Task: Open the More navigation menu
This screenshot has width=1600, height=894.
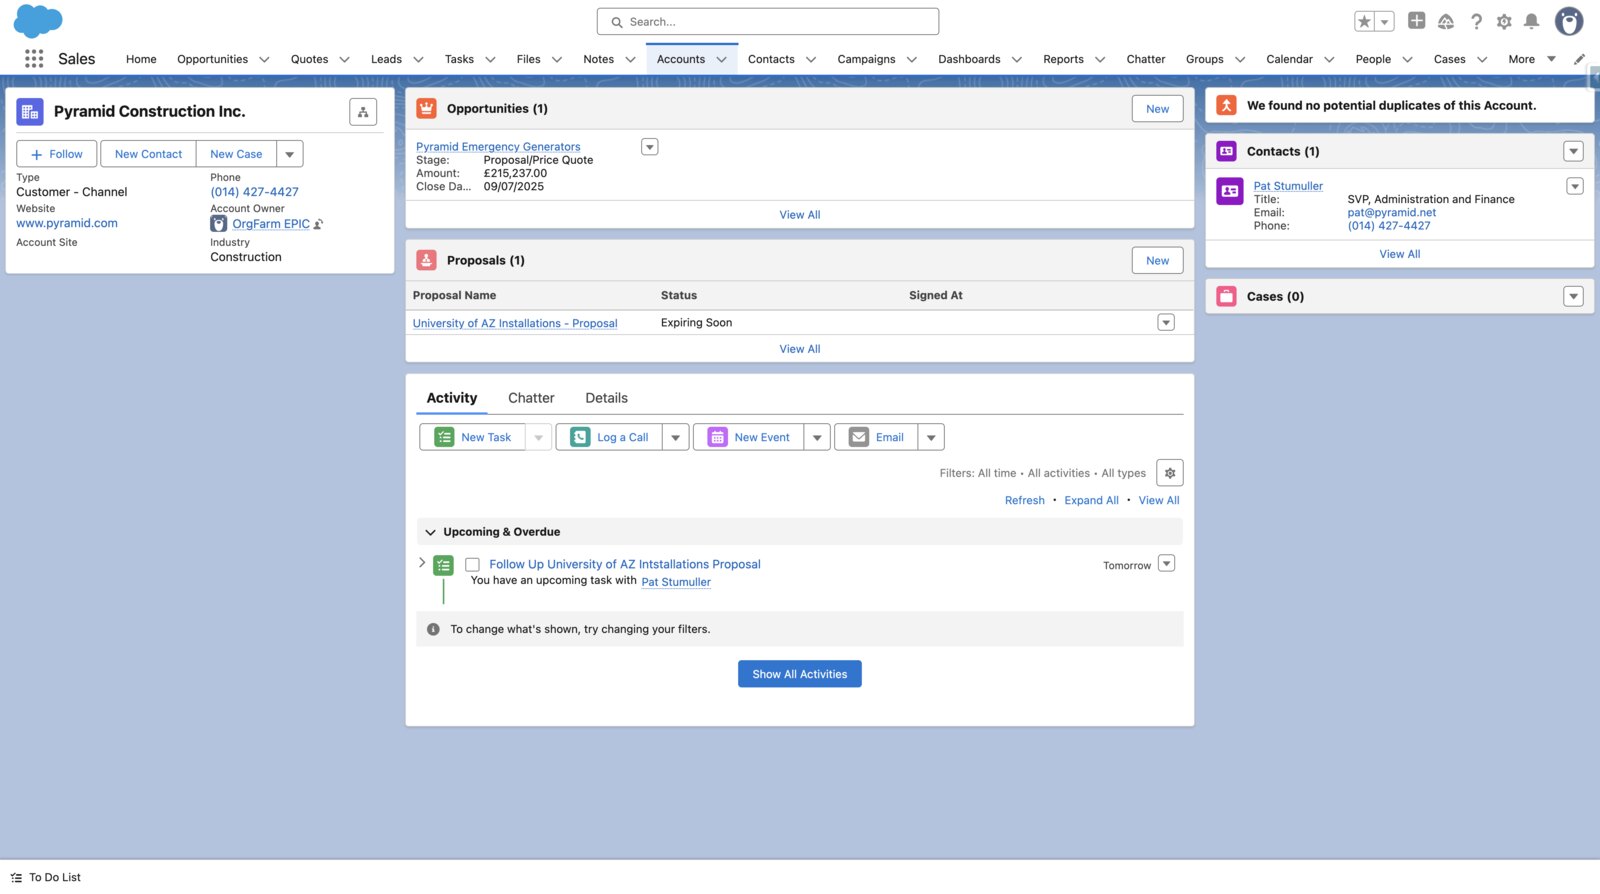Action: click(x=1531, y=59)
